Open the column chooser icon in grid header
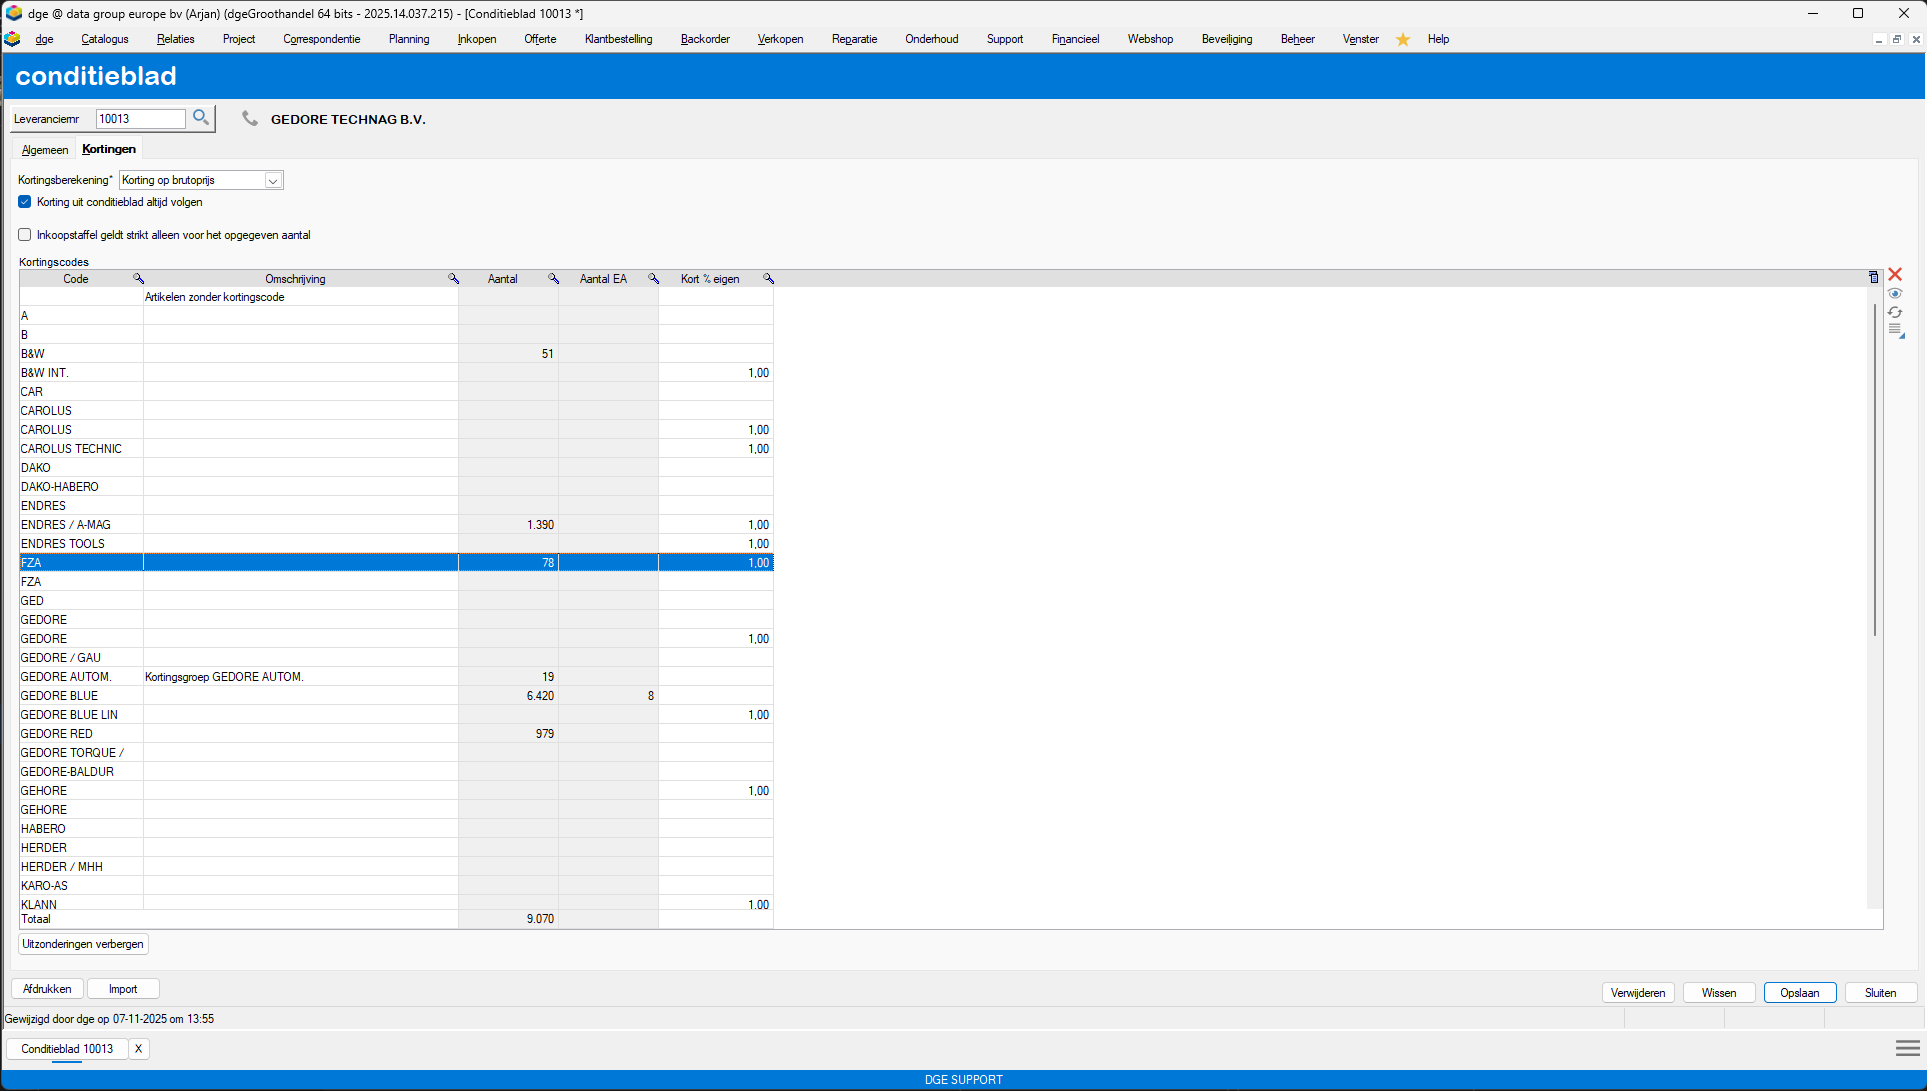1927x1091 pixels. (x=1874, y=278)
